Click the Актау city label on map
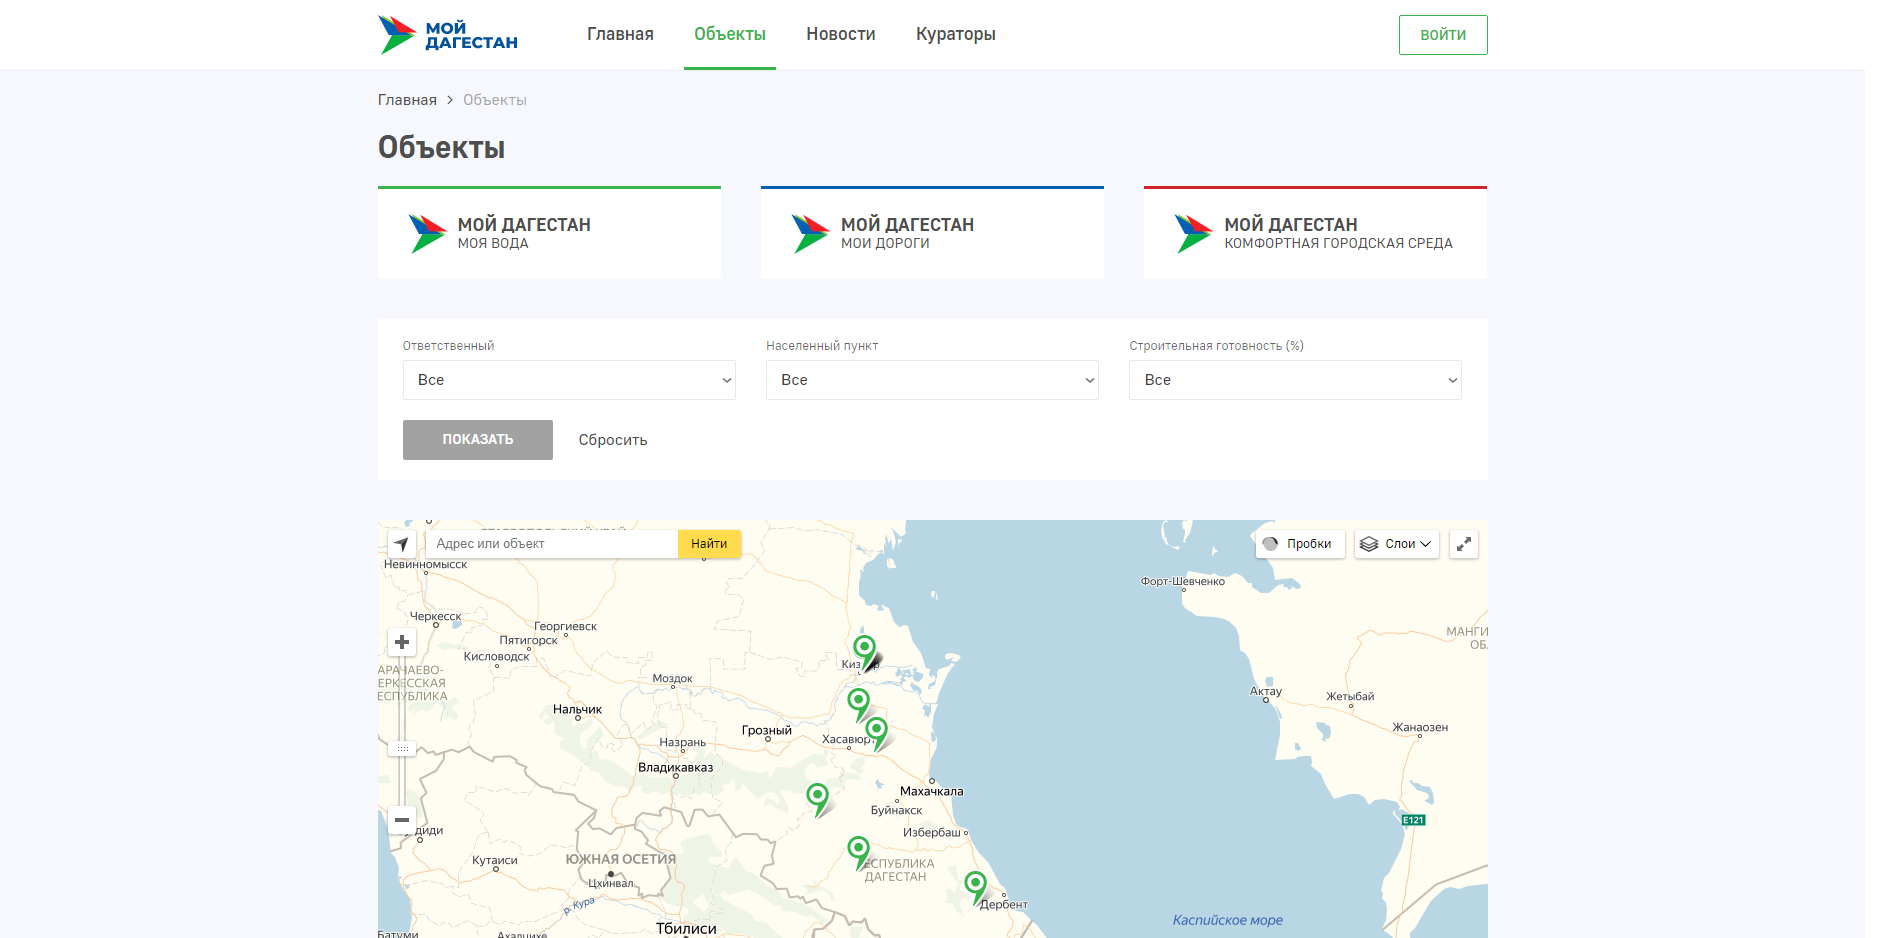Screen dimensions: 1880x938 click(1266, 691)
